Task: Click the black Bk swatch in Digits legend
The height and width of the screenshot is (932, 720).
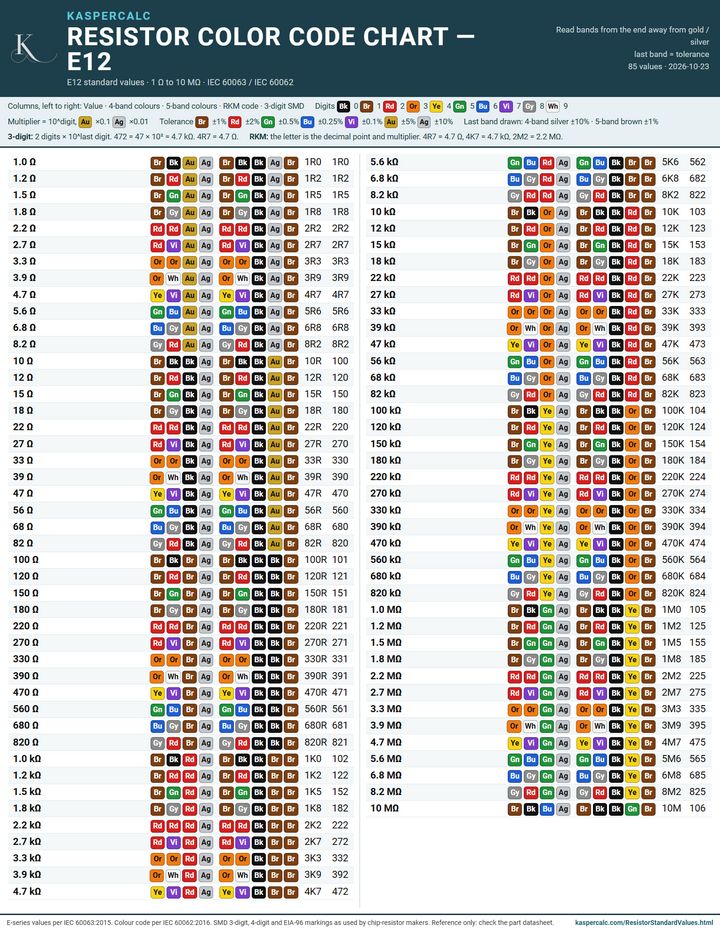Action: click(x=343, y=106)
